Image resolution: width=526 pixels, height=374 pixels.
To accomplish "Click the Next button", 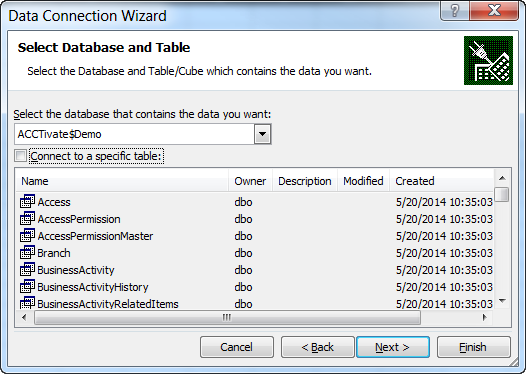I will pos(393,347).
